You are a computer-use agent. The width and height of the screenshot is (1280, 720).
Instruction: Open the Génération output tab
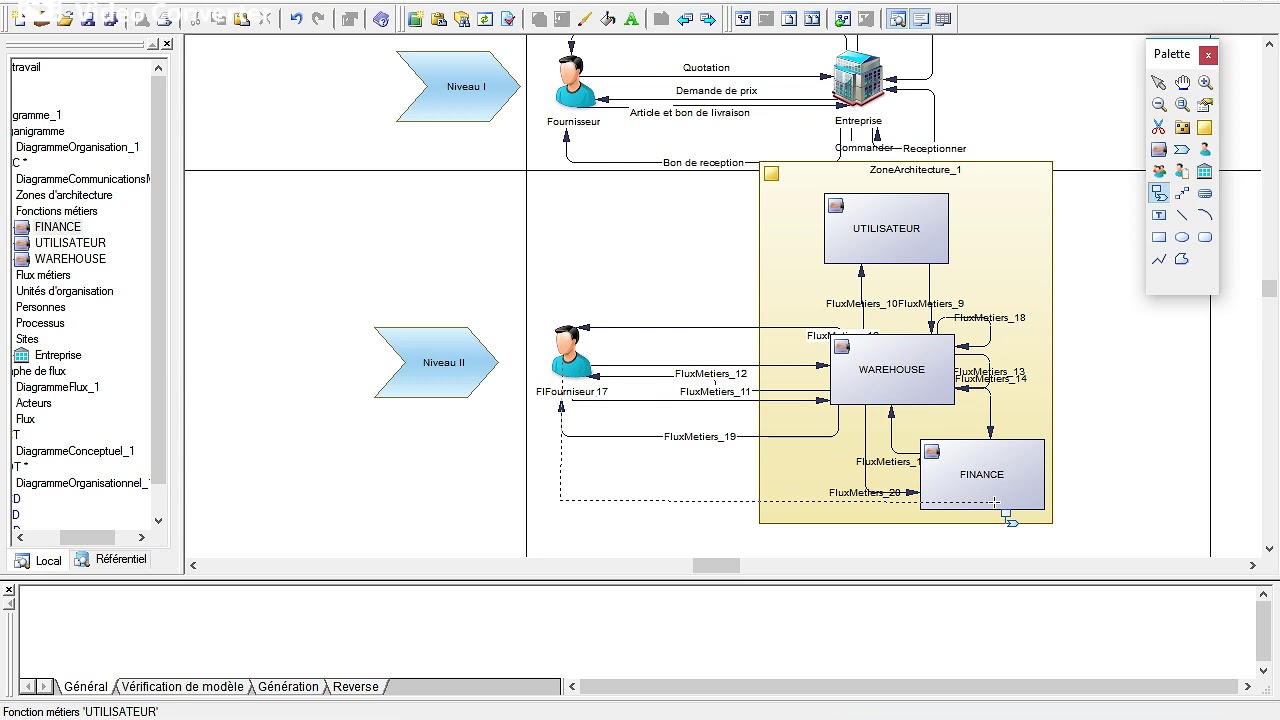pyautogui.click(x=288, y=687)
